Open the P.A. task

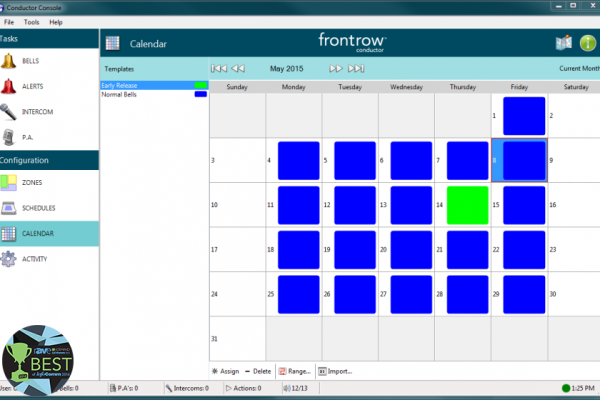pyautogui.click(x=49, y=137)
